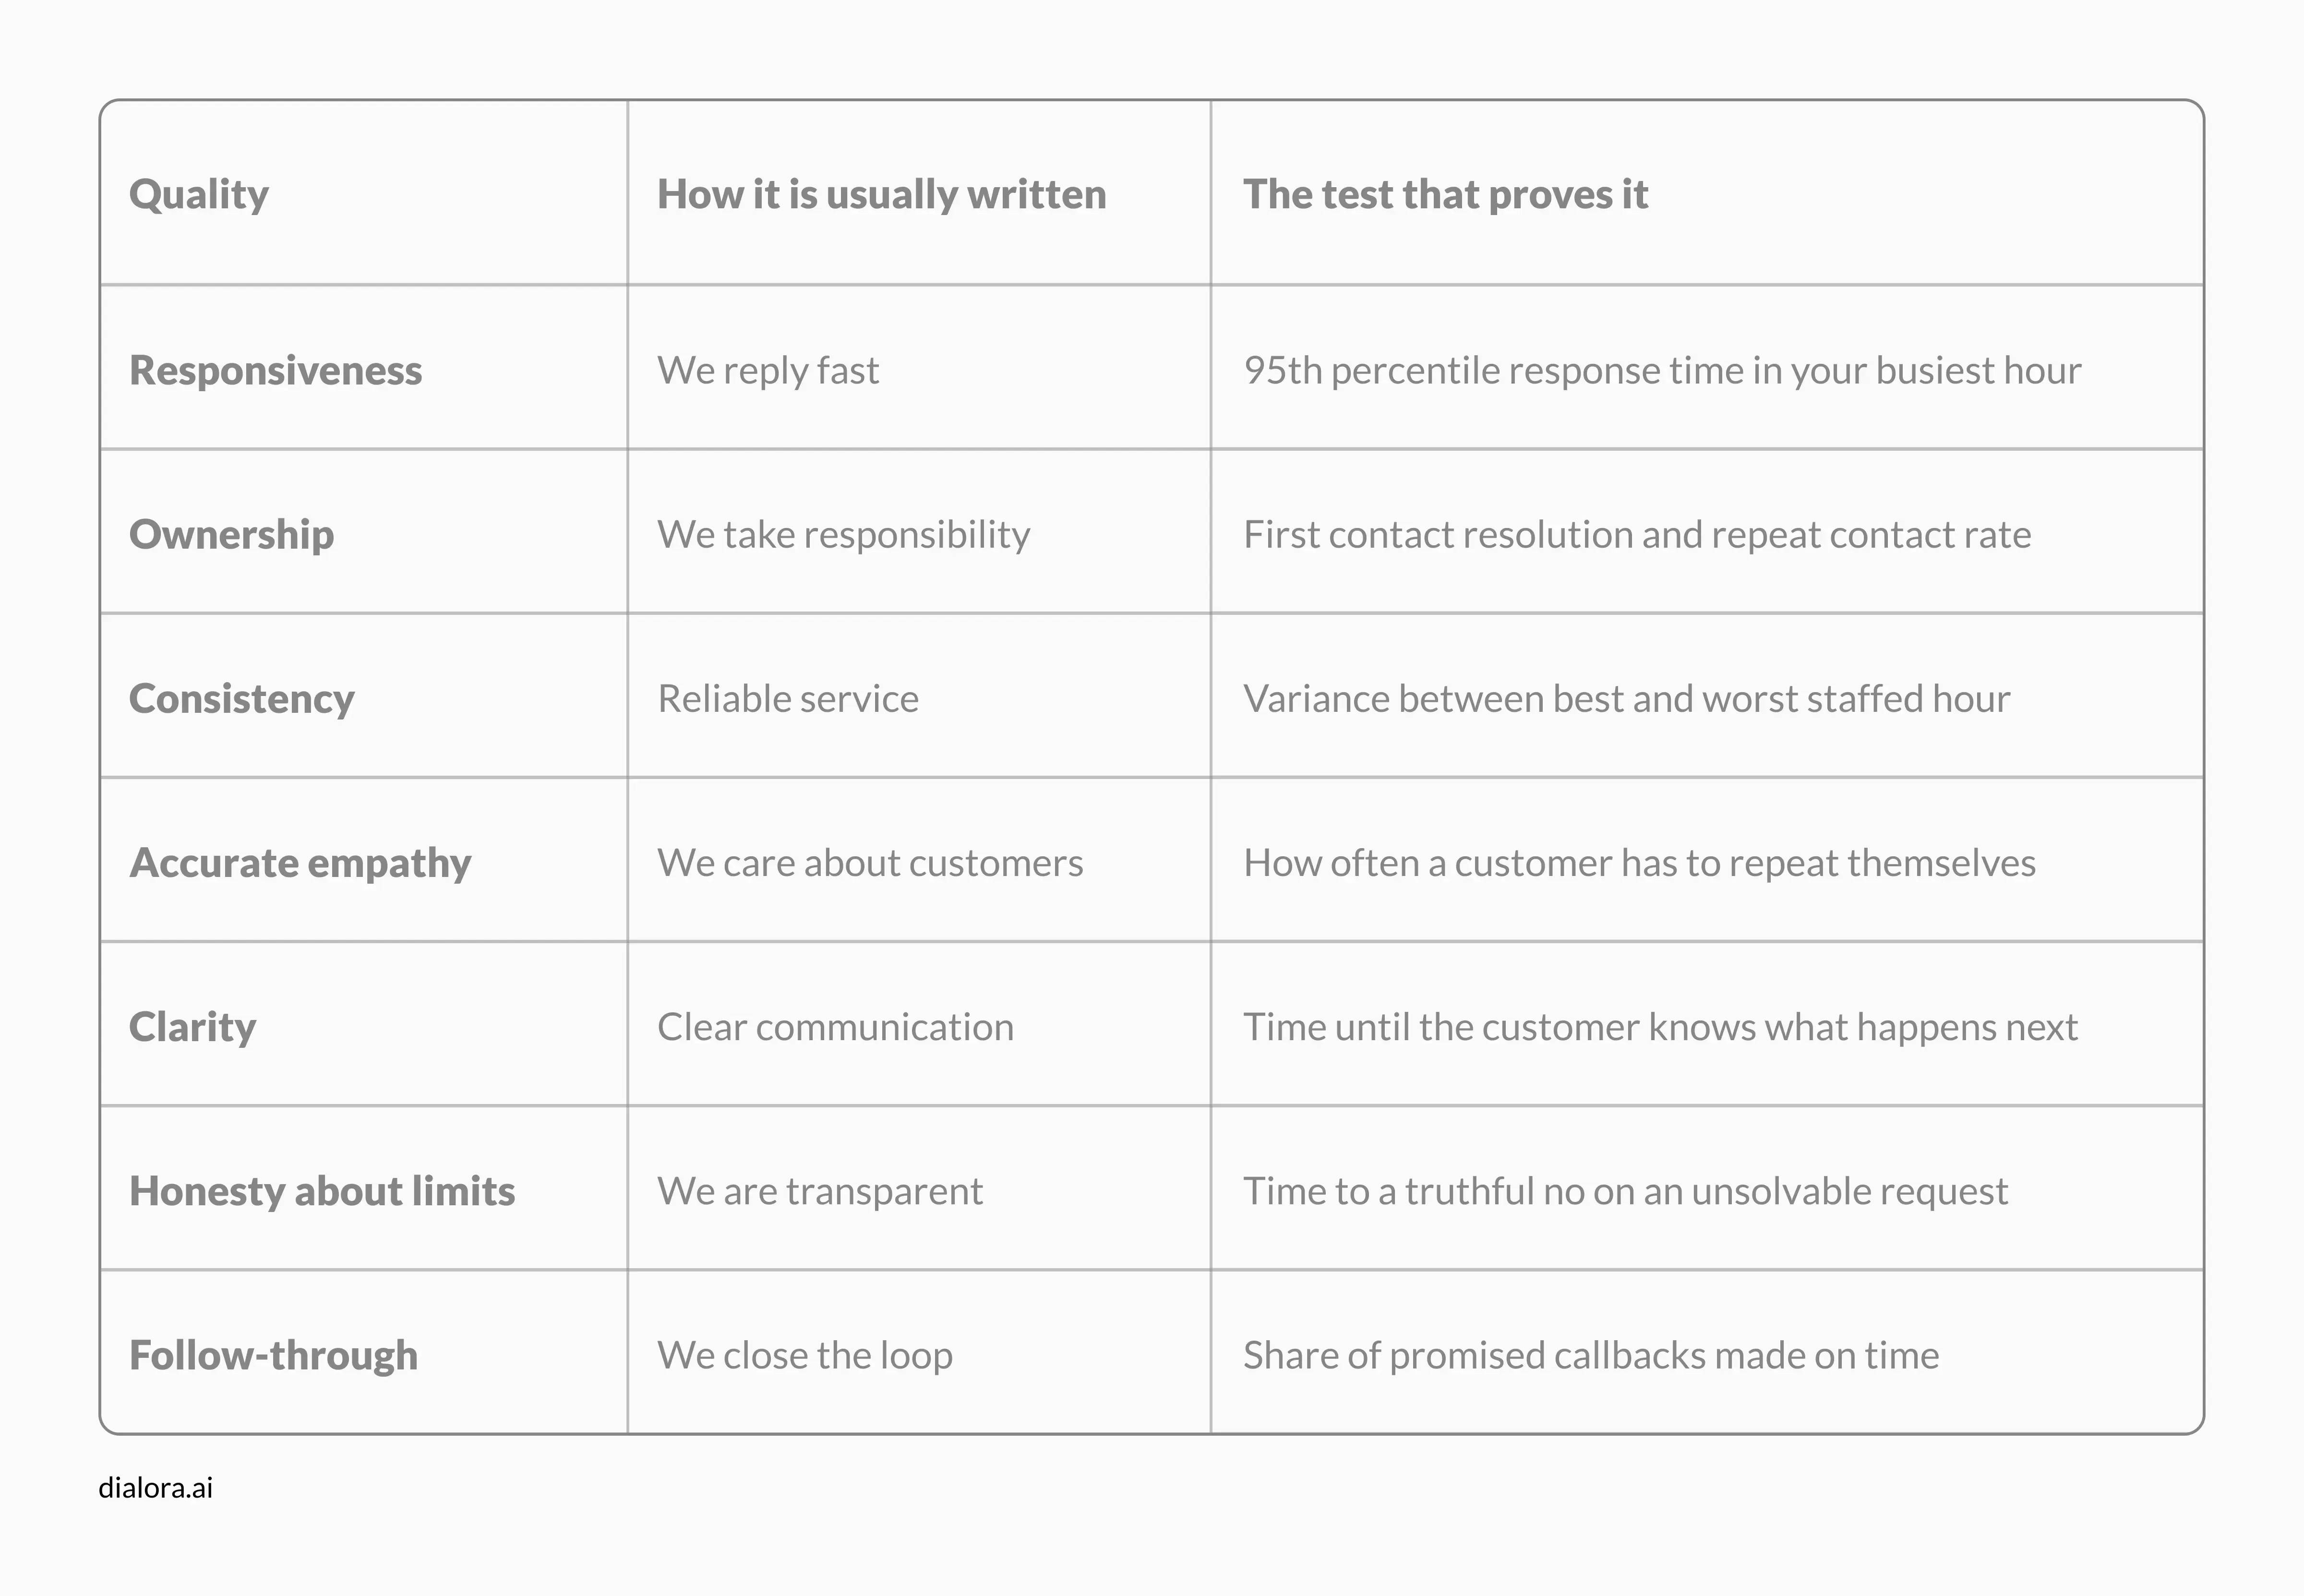The height and width of the screenshot is (1596, 2304).
Task: Select 'We take responsibility' text
Action: pos(843,534)
